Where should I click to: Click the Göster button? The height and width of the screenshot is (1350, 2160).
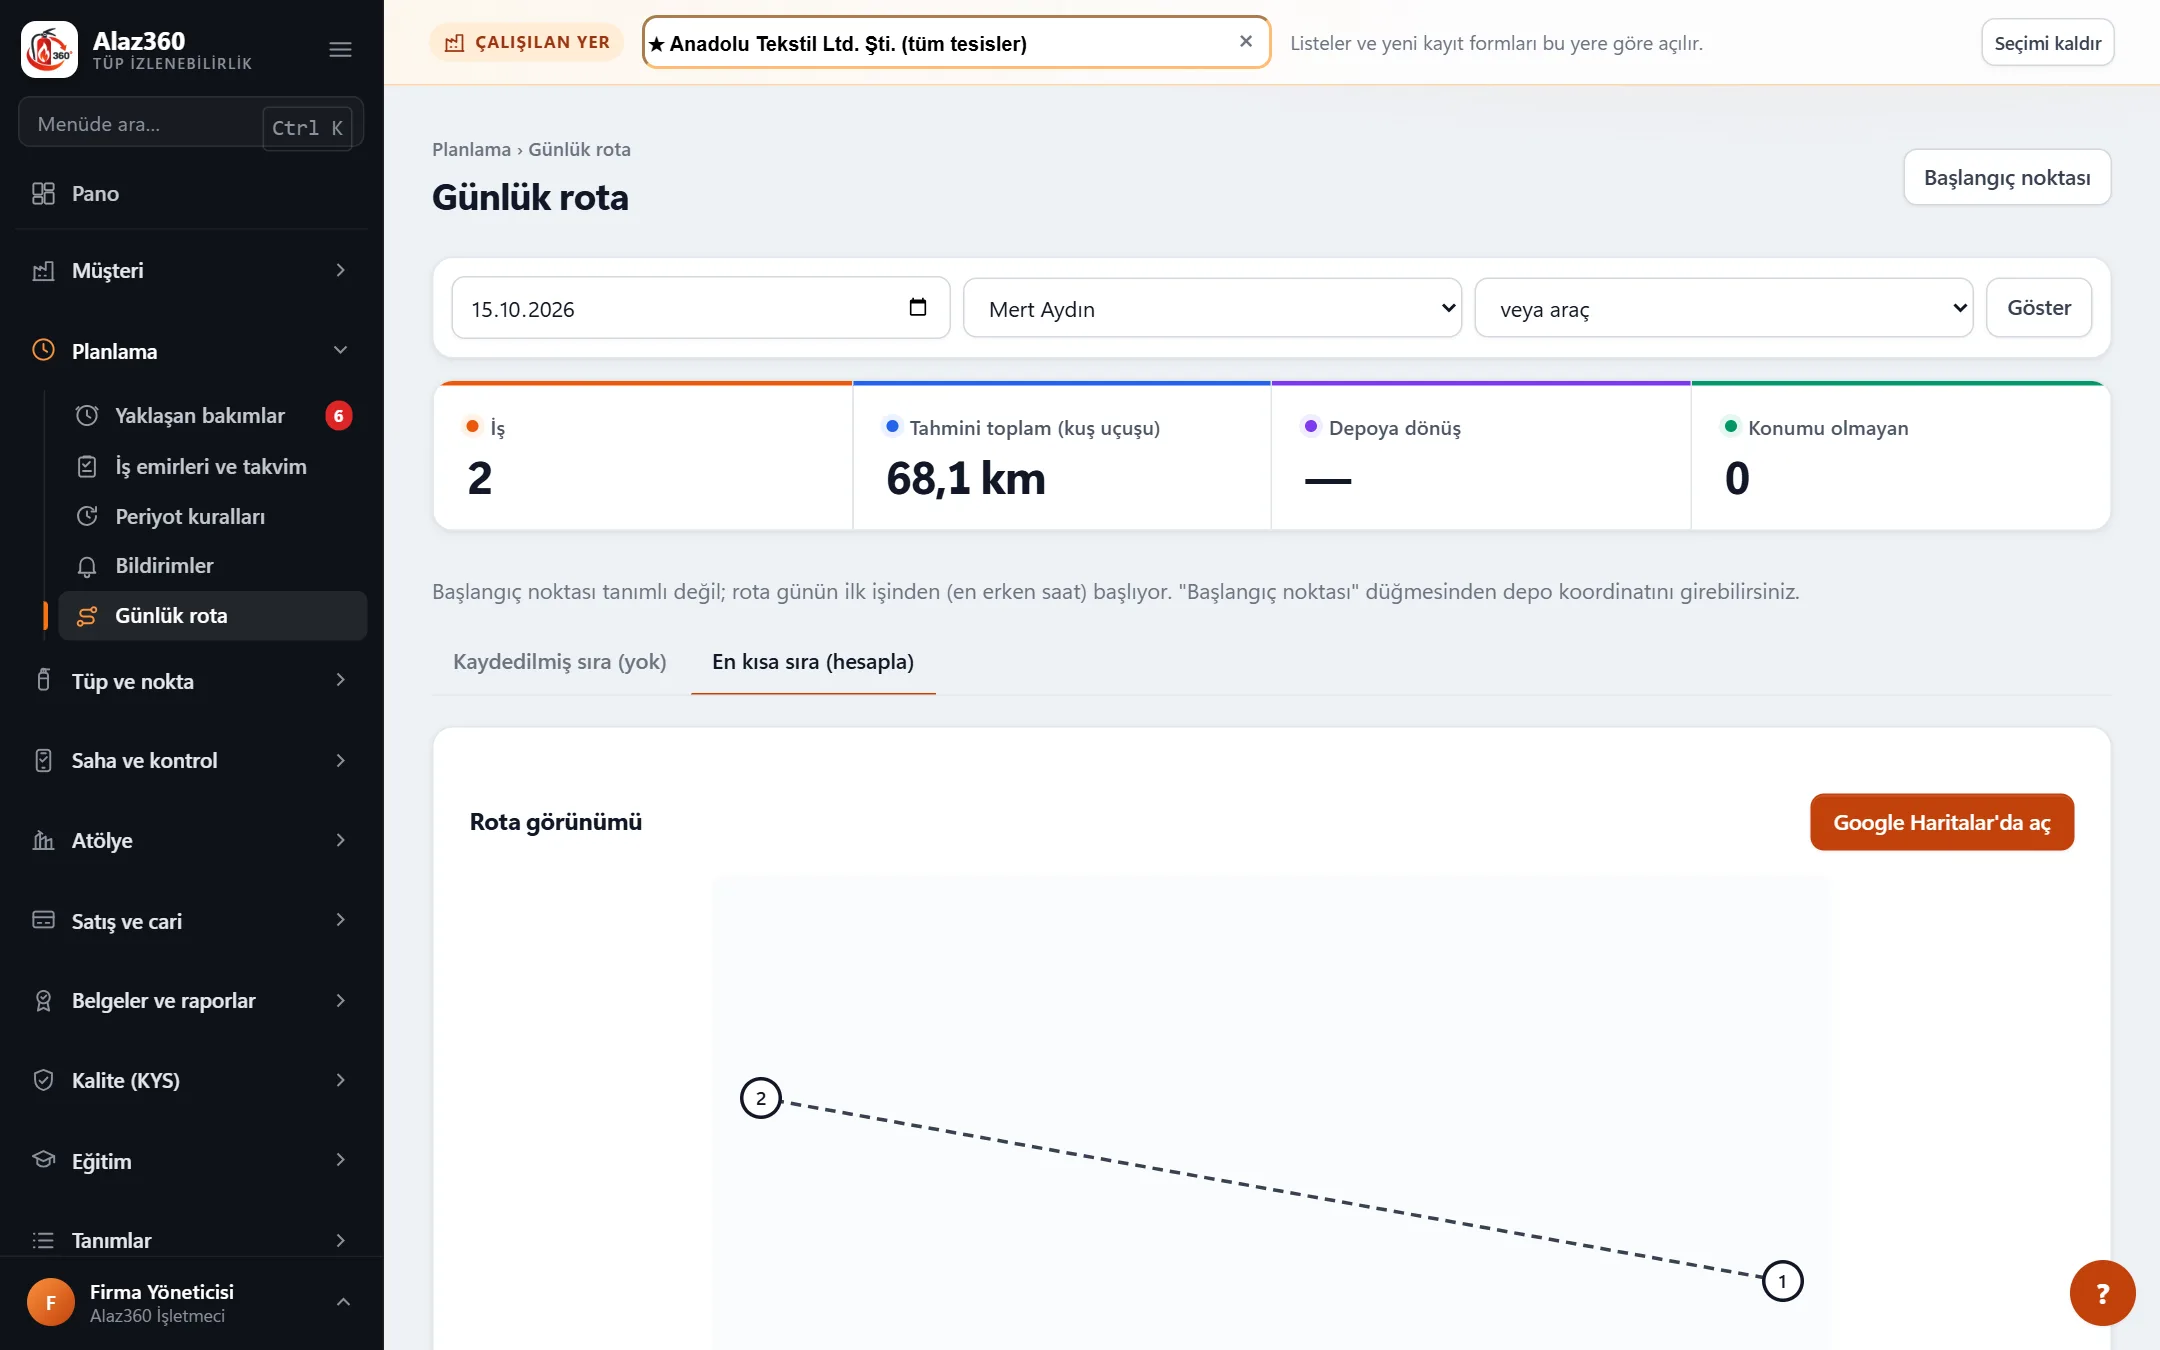pyautogui.click(x=2039, y=308)
